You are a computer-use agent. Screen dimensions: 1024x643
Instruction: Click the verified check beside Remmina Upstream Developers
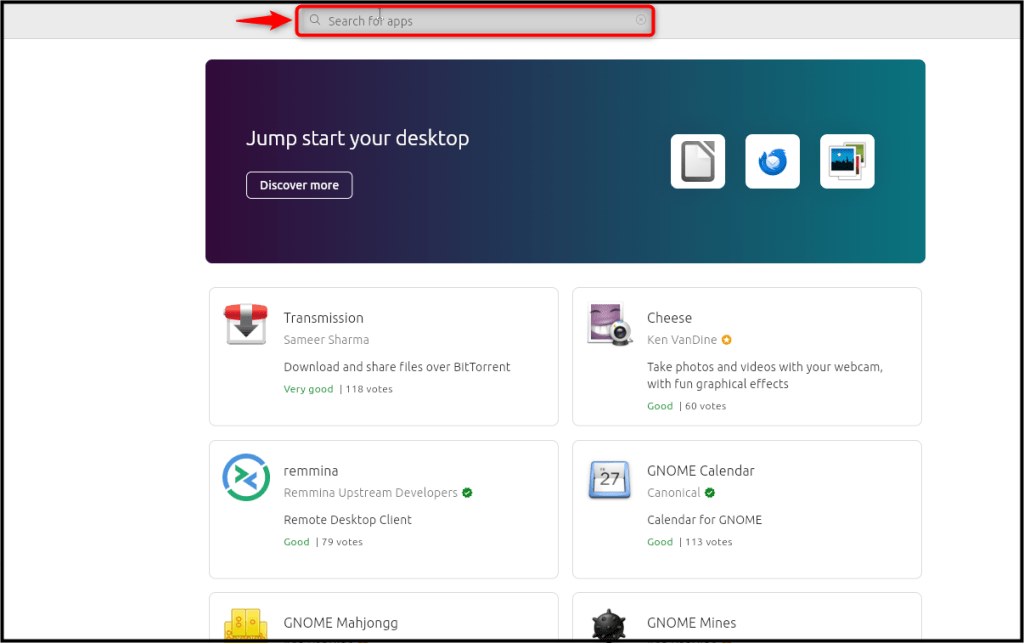[x=466, y=493]
